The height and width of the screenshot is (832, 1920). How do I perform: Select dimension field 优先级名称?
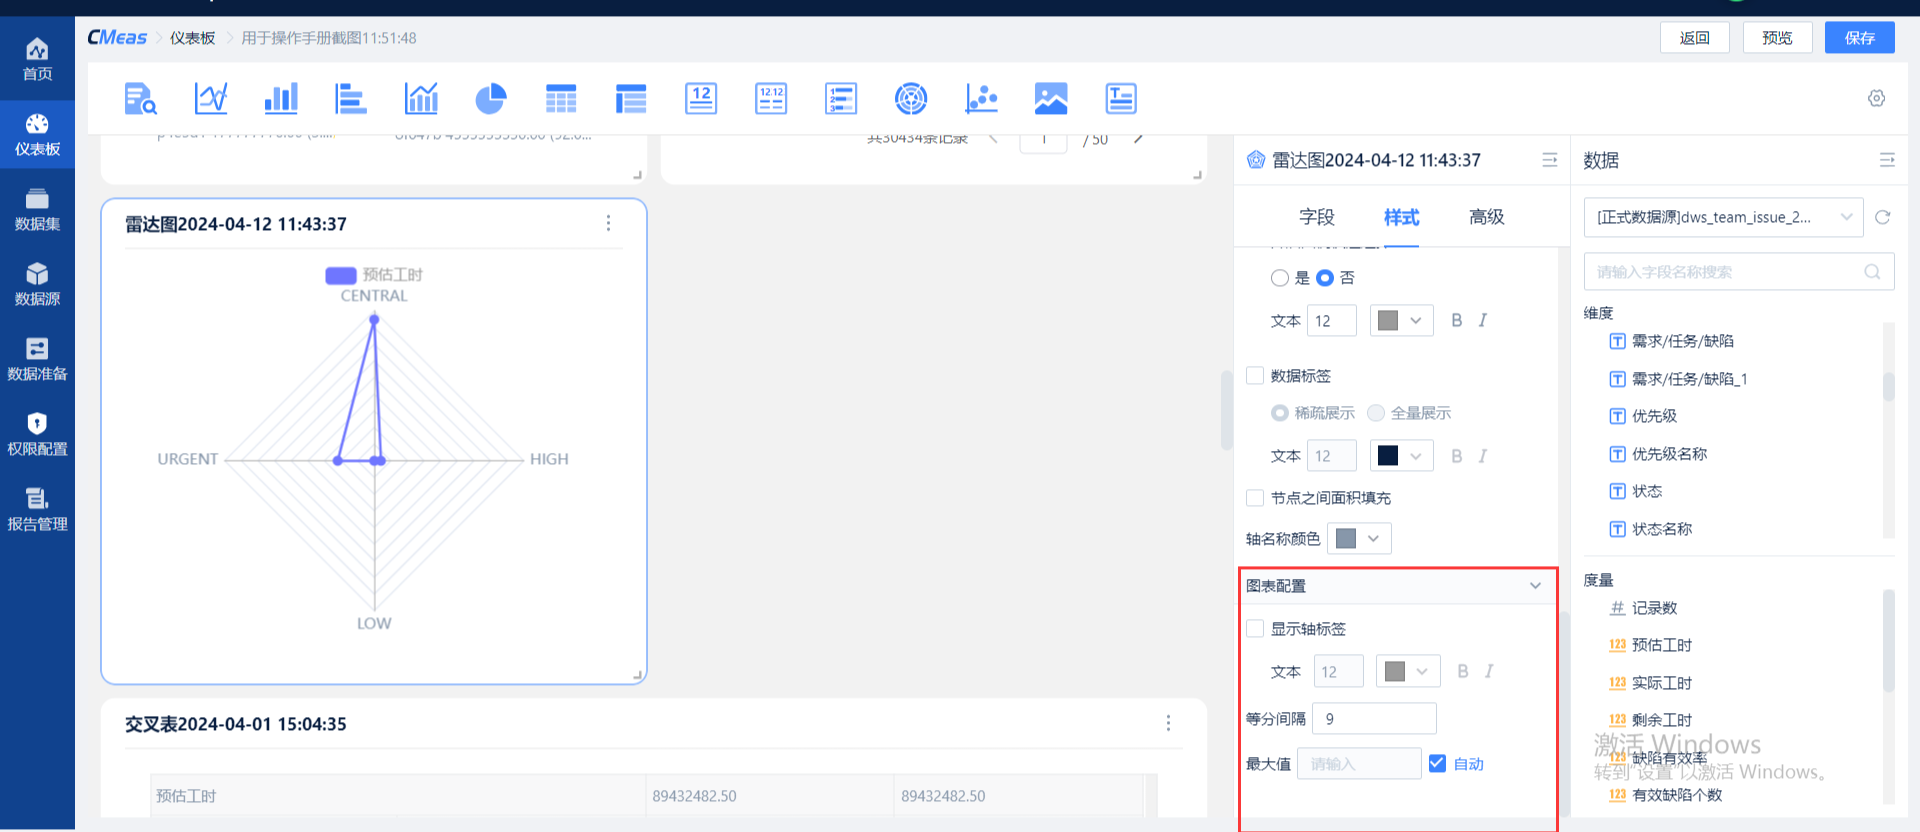click(x=1670, y=454)
